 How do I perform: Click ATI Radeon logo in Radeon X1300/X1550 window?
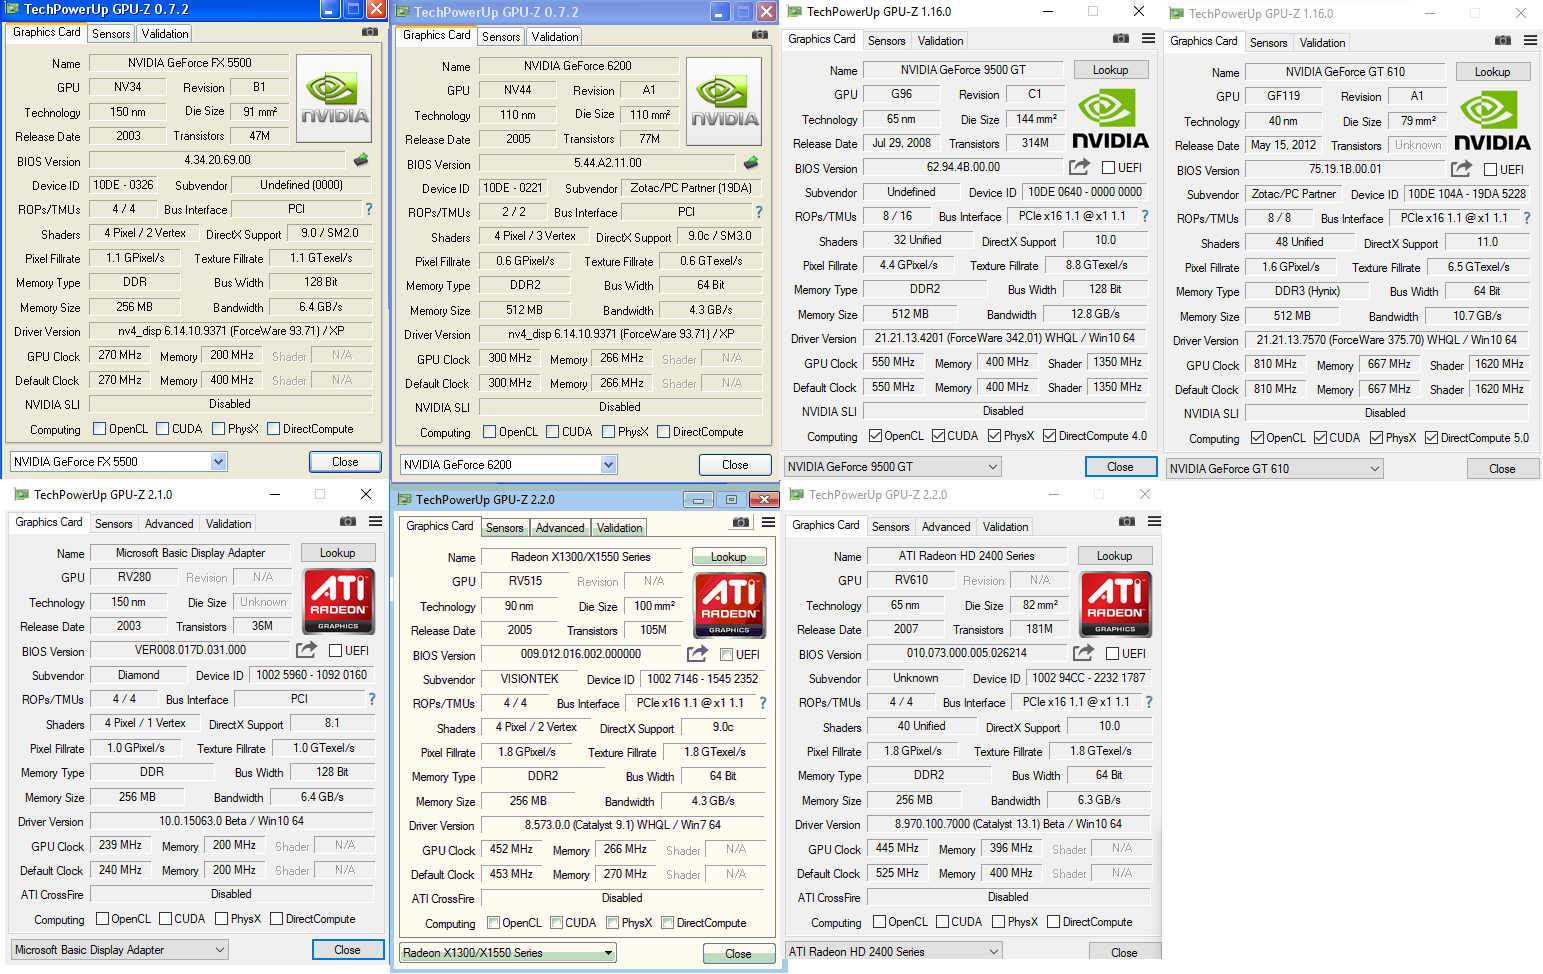tap(730, 605)
